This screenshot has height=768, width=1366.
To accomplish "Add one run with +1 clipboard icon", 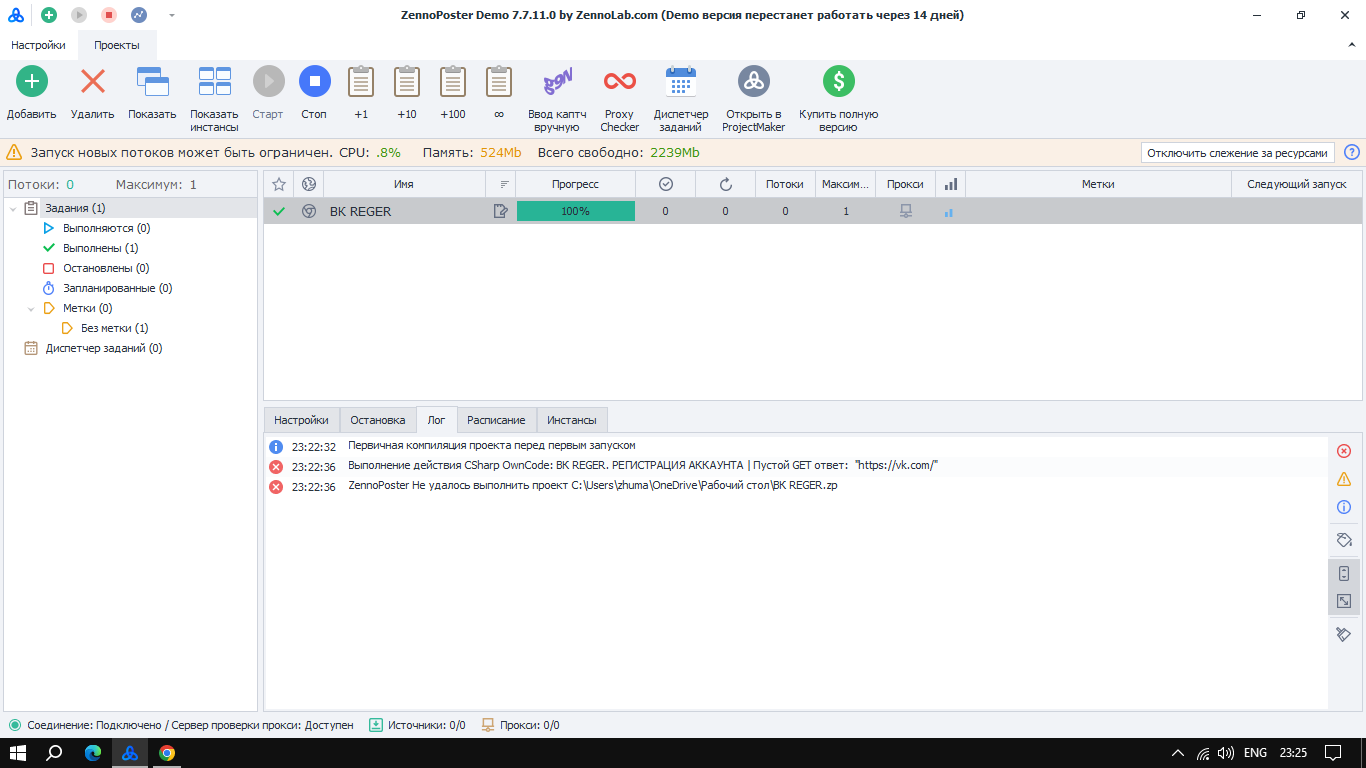I will pos(361,81).
